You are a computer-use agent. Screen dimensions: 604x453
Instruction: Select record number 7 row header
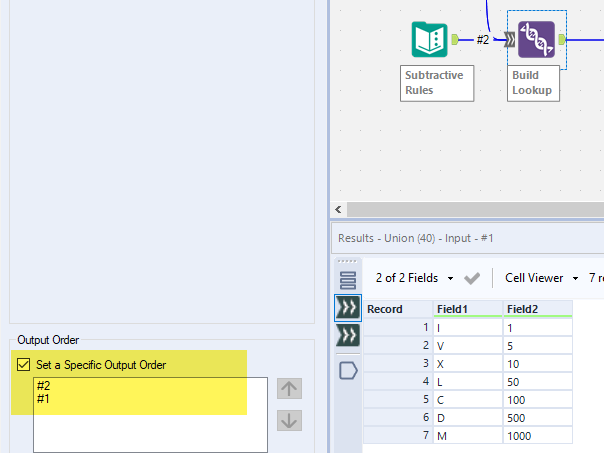click(398, 436)
